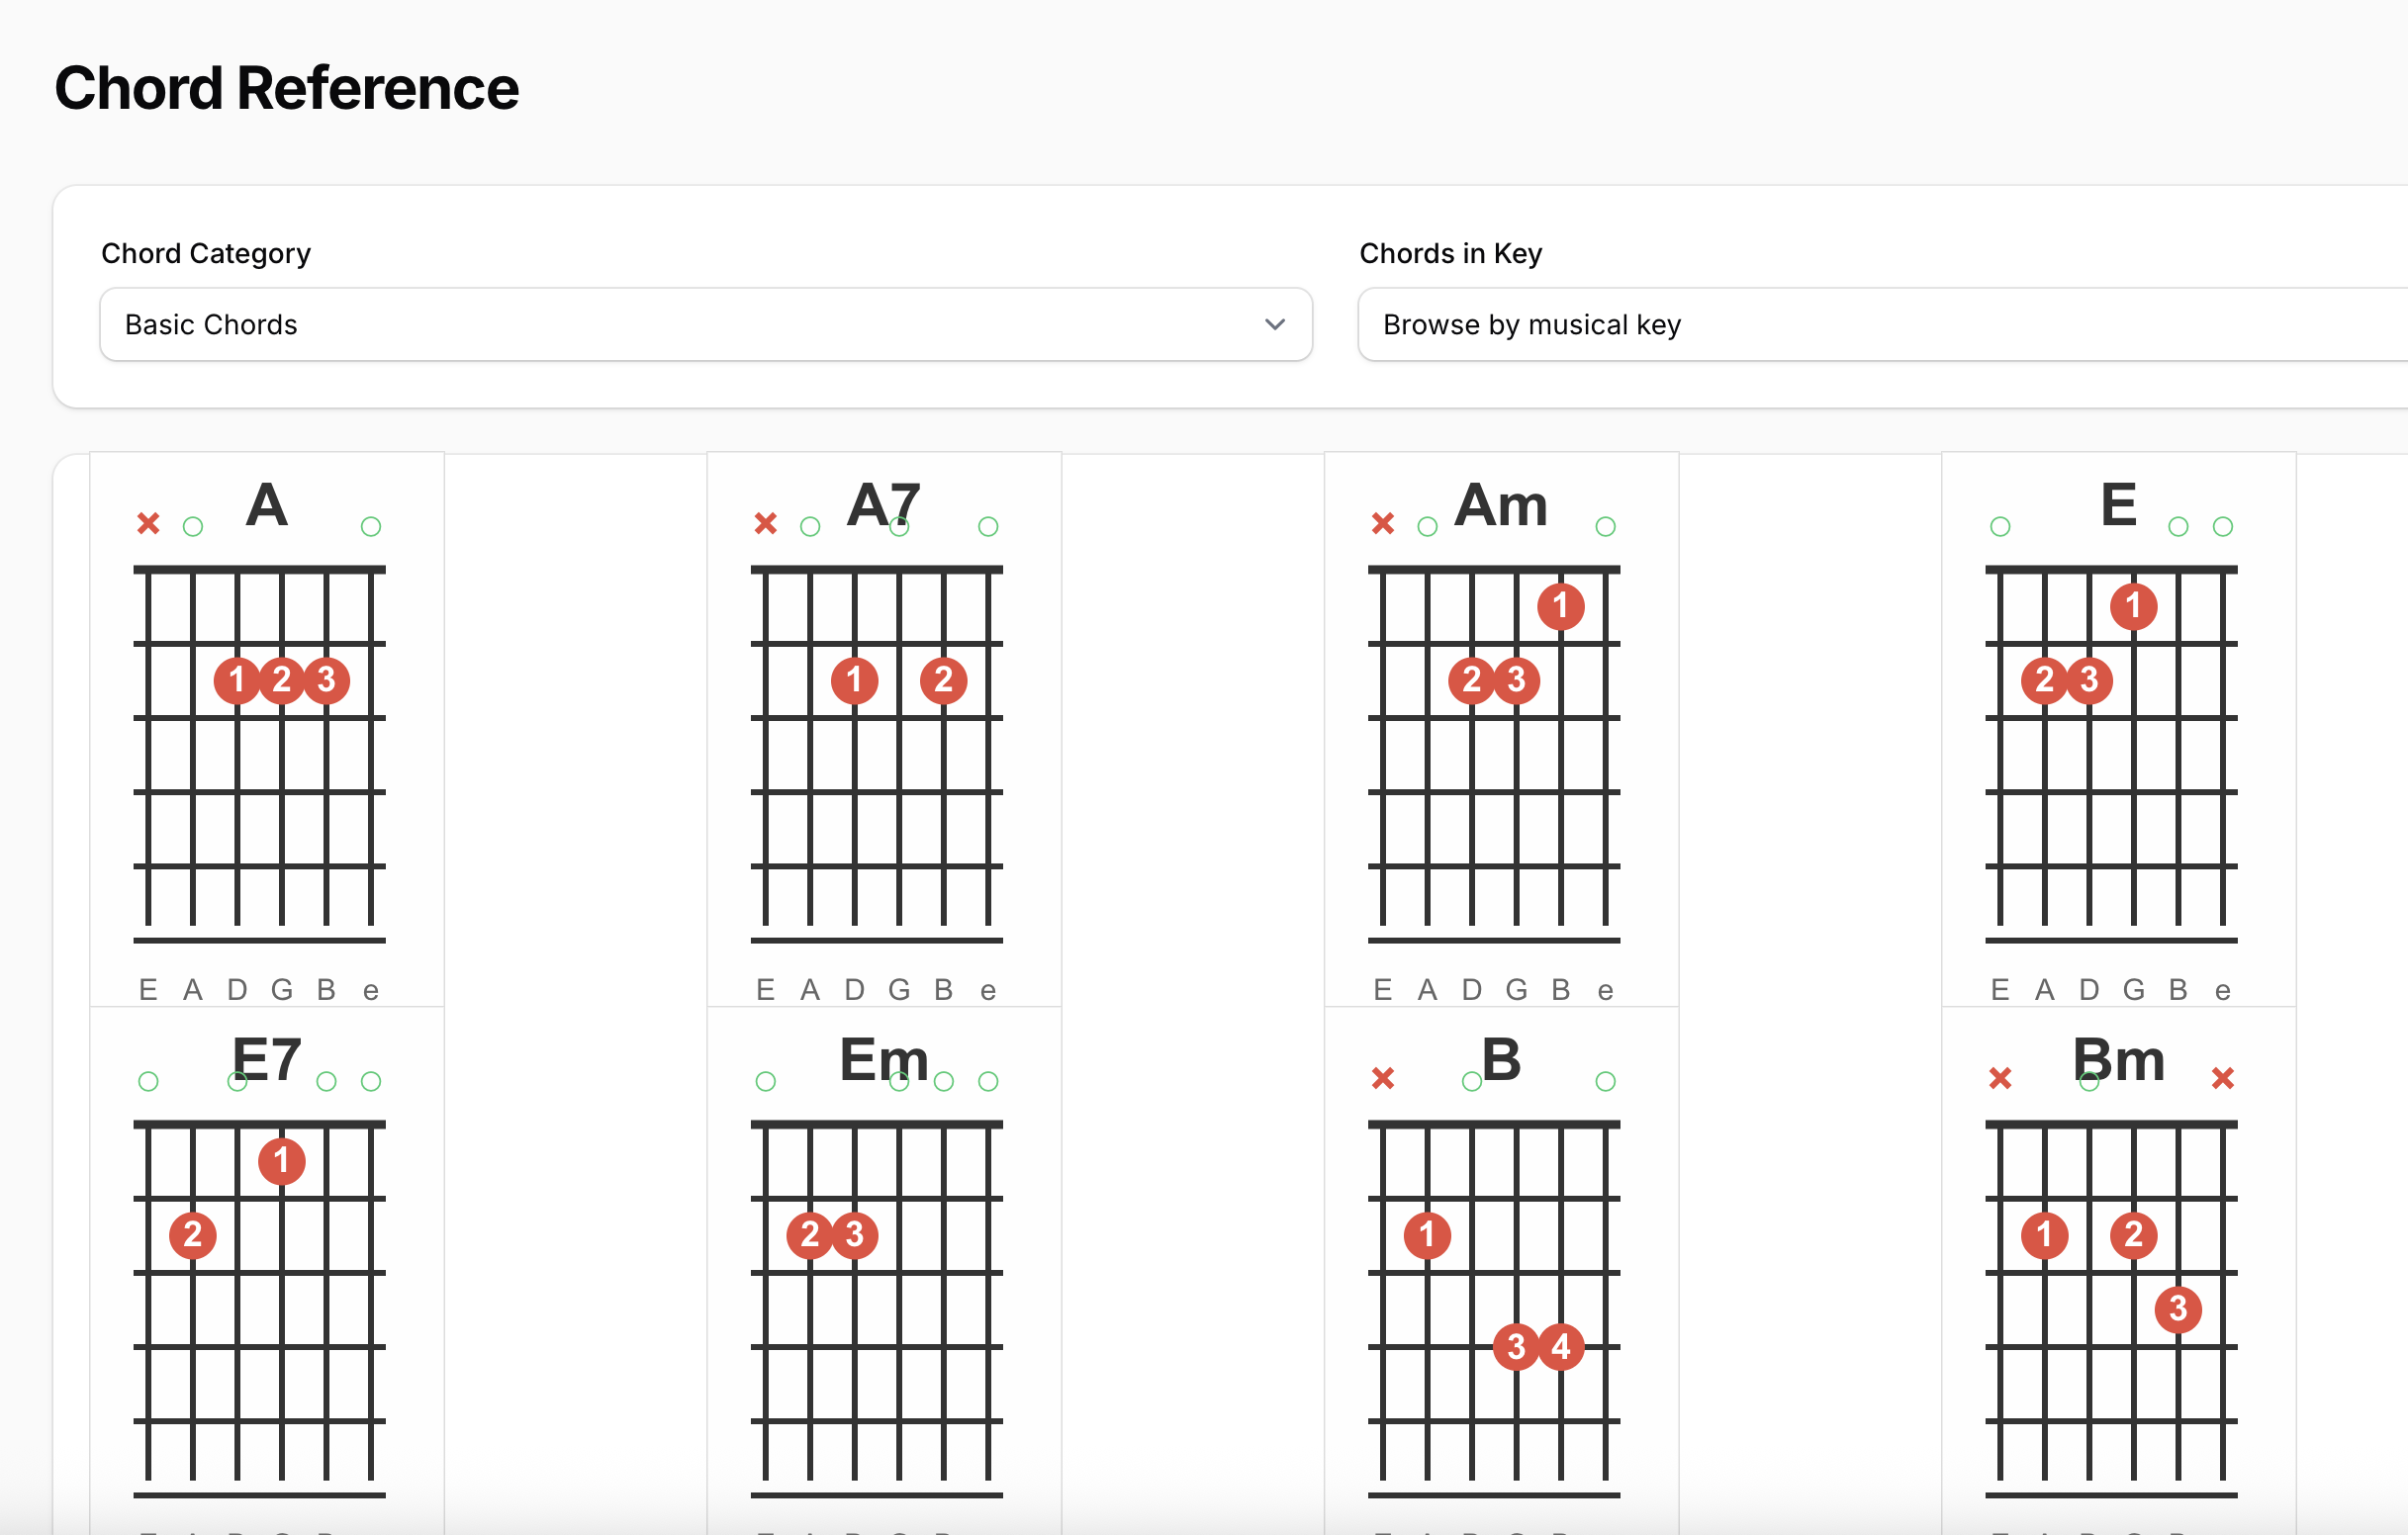Click the red finger dot 2 on the E chord

point(2044,681)
